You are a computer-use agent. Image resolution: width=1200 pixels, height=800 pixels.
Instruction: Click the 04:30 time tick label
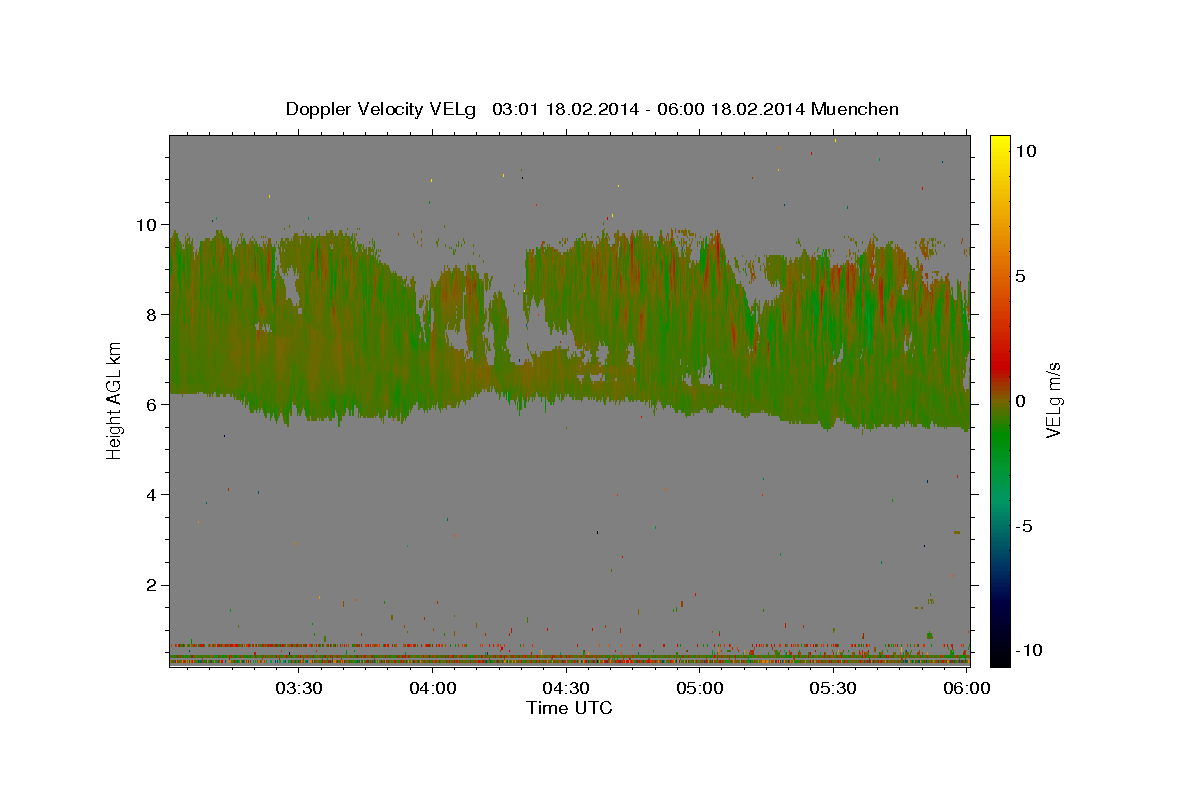point(566,688)
